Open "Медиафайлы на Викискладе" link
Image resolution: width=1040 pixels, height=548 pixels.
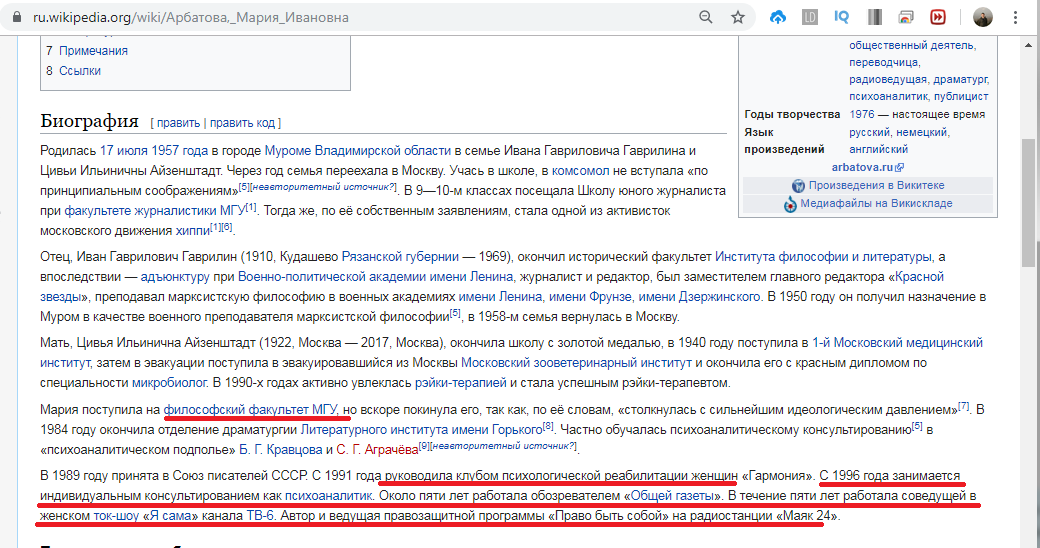tap(876, 203)
